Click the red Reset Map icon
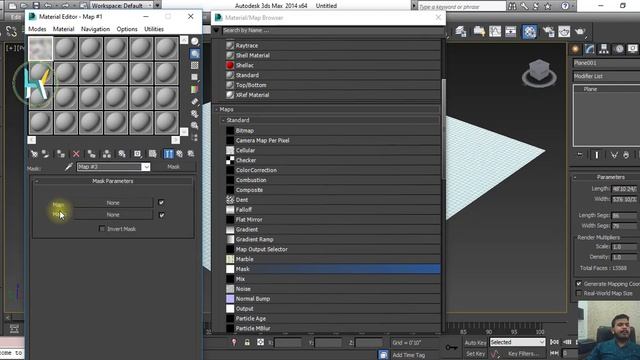 (x=76, y=154)
